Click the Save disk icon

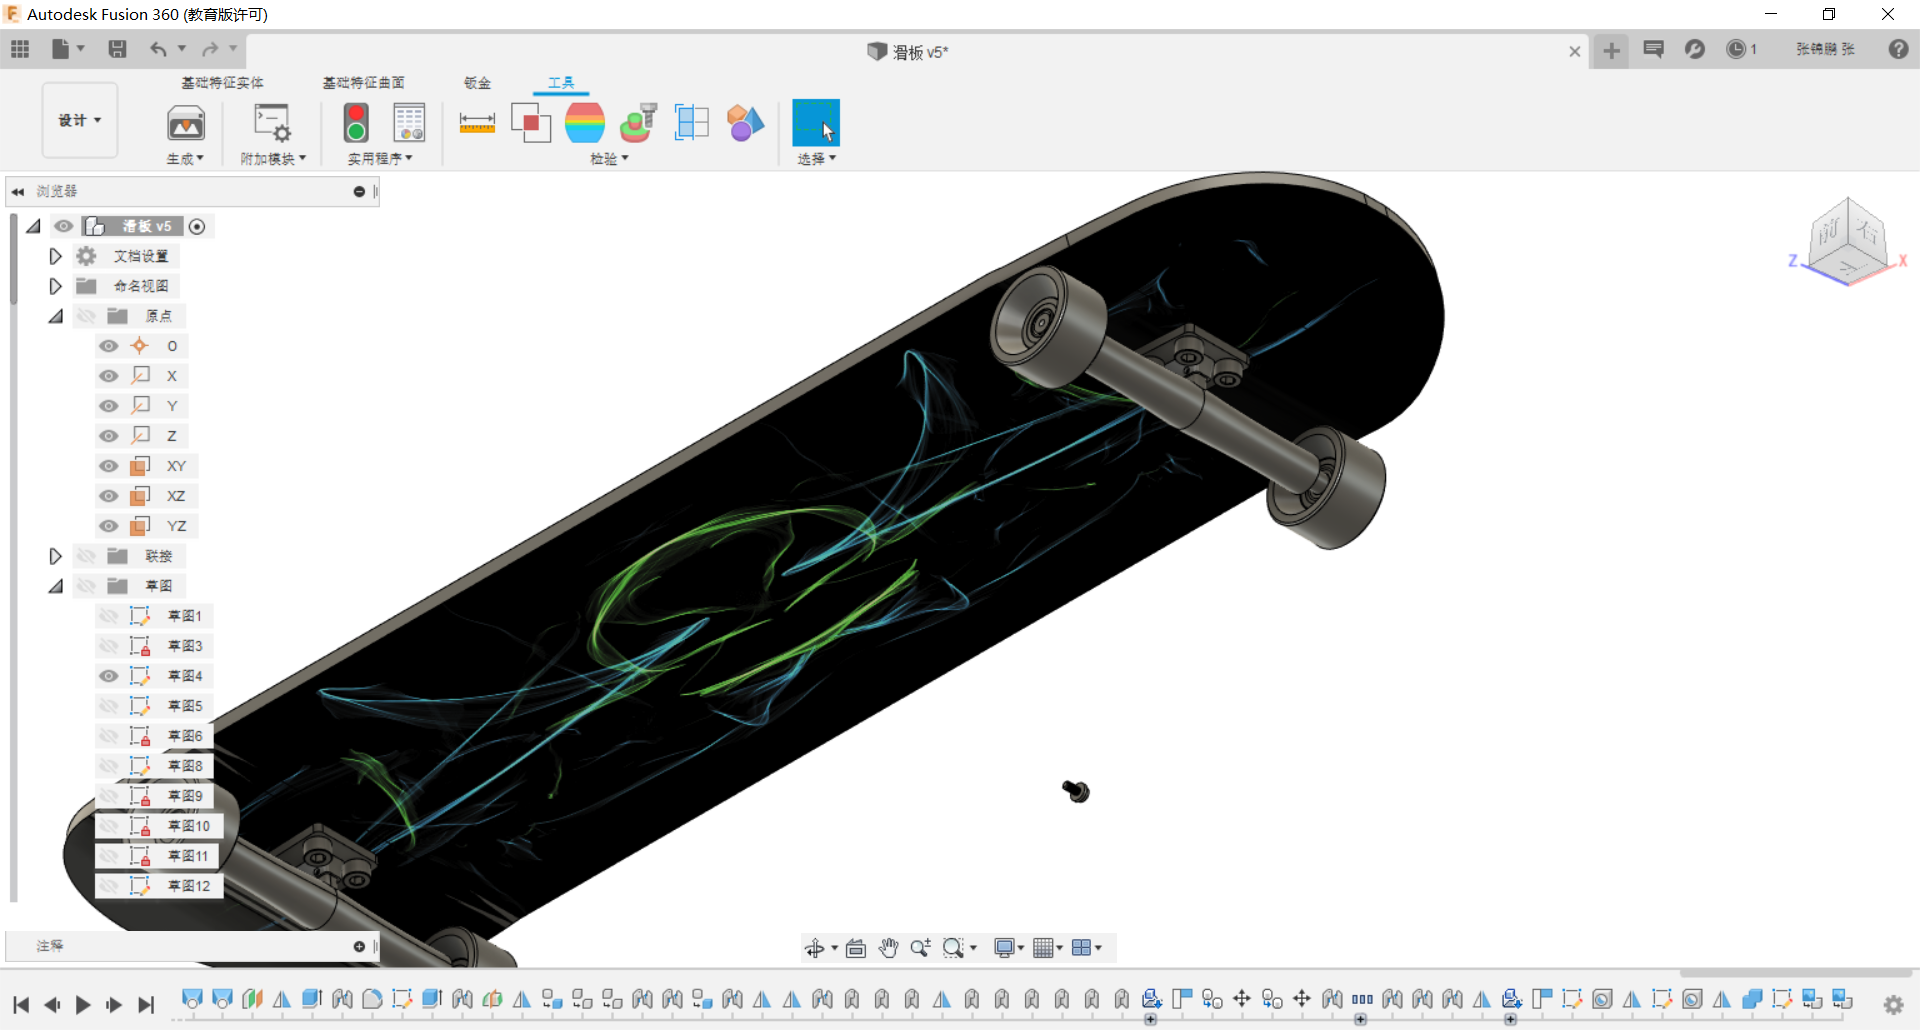[x=117, y=49]
